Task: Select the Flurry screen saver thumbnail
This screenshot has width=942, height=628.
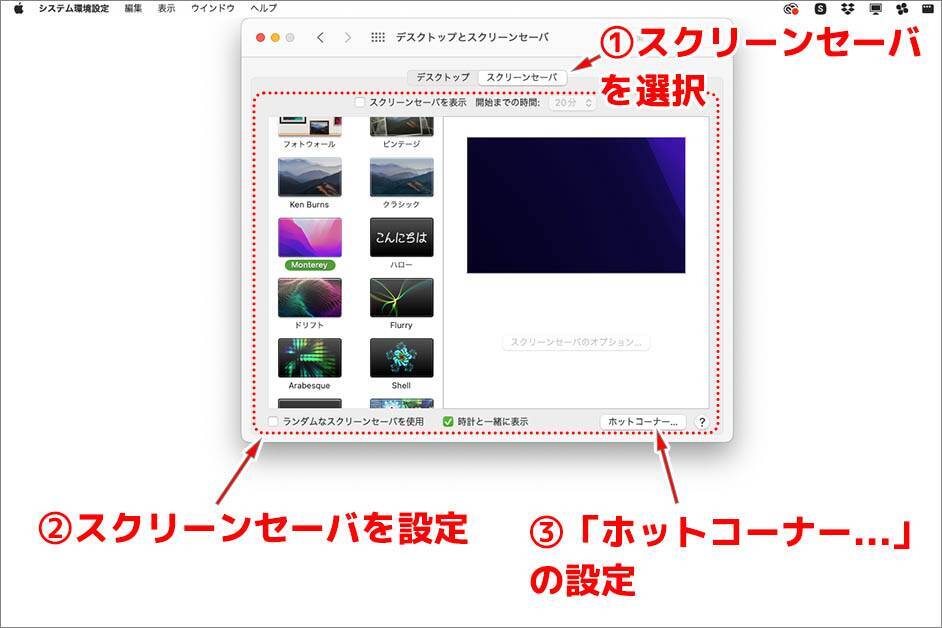Action: click(x=401, y=298)
